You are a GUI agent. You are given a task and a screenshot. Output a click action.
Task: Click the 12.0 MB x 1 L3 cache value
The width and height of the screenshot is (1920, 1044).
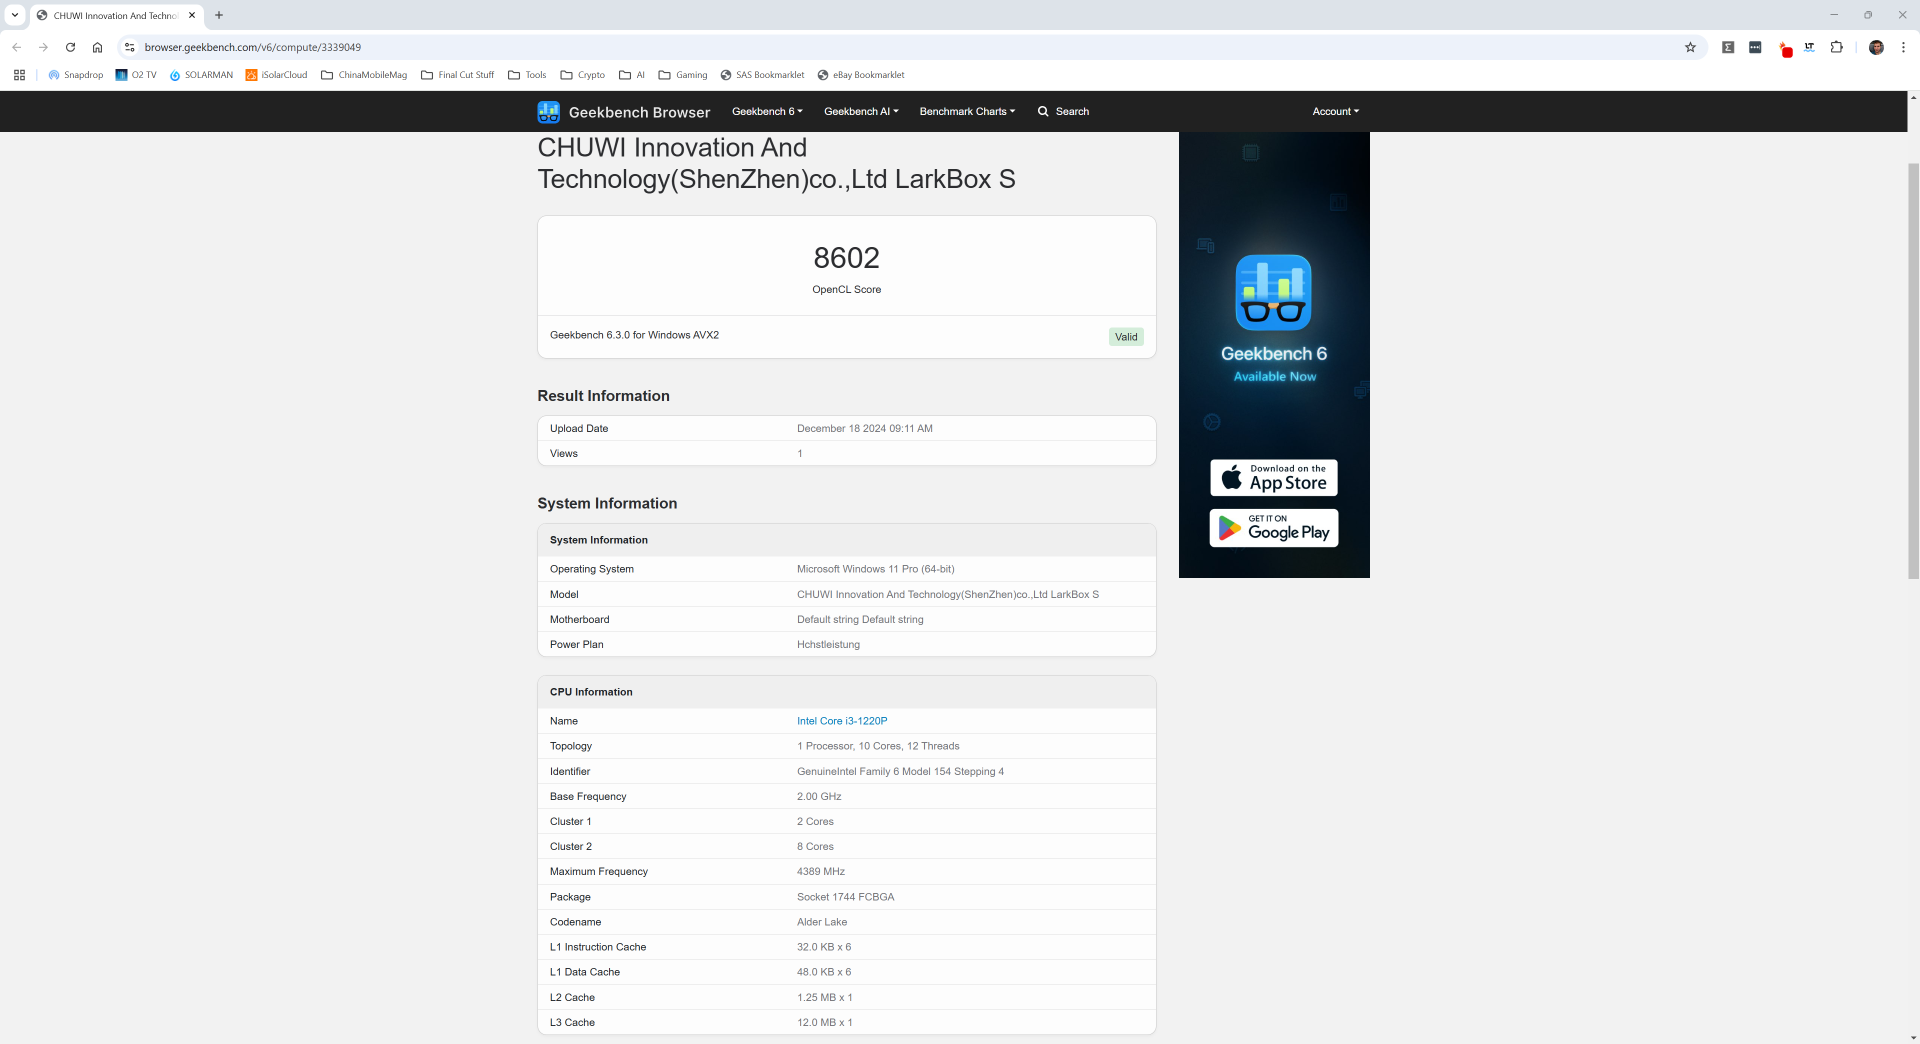825,1023
